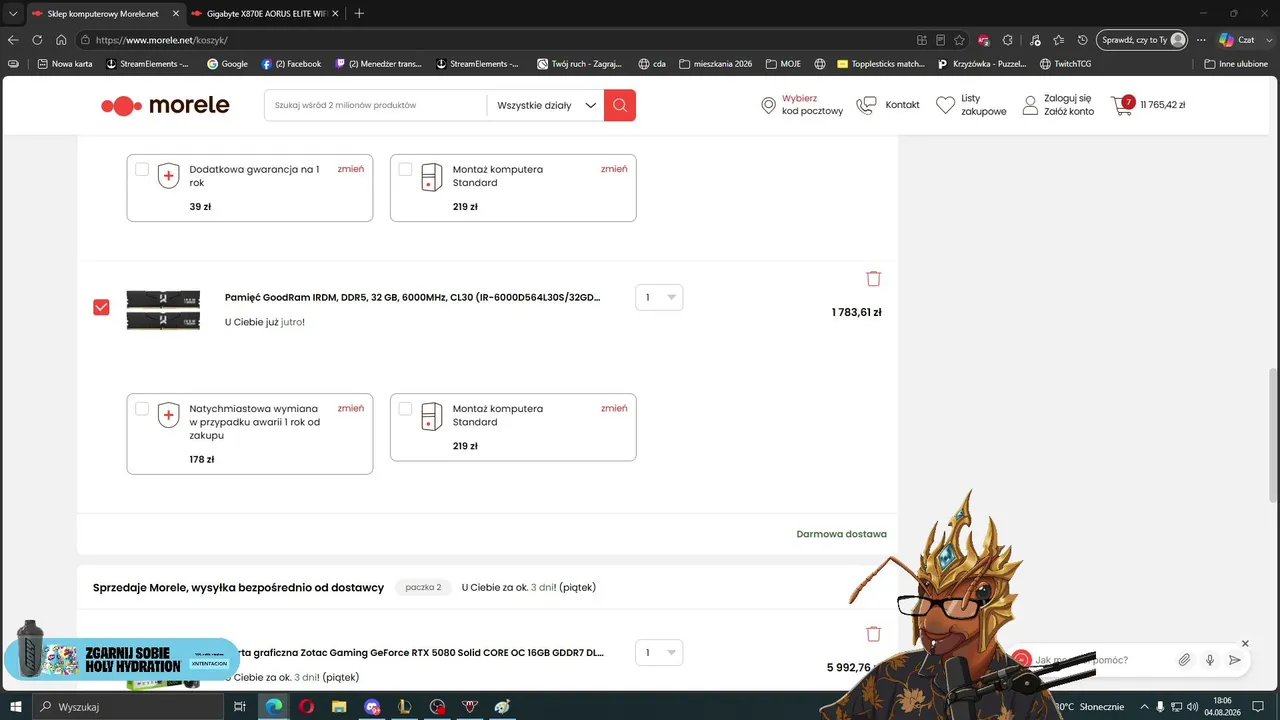
Task: Open the GoodRam IRDM DDR5 product link
Action: click(x=413, y=297)
